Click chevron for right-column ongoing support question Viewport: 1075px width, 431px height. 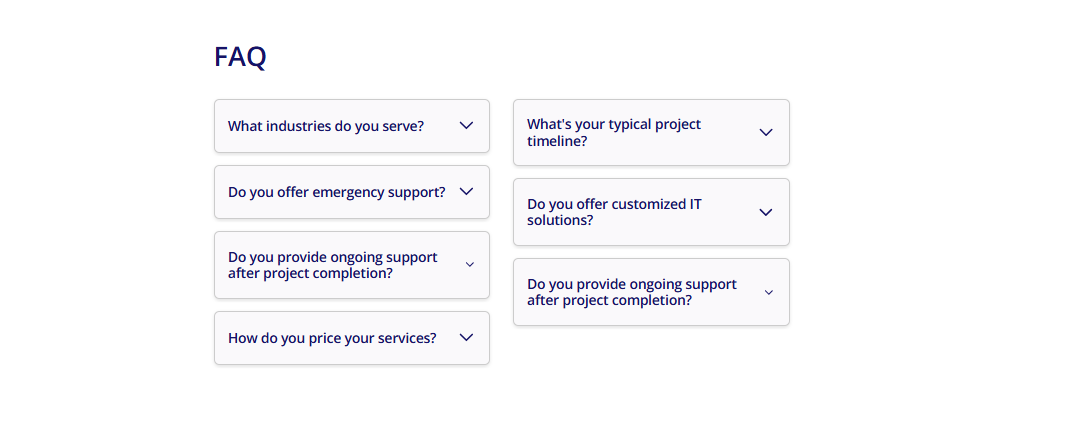coord(769,292)
